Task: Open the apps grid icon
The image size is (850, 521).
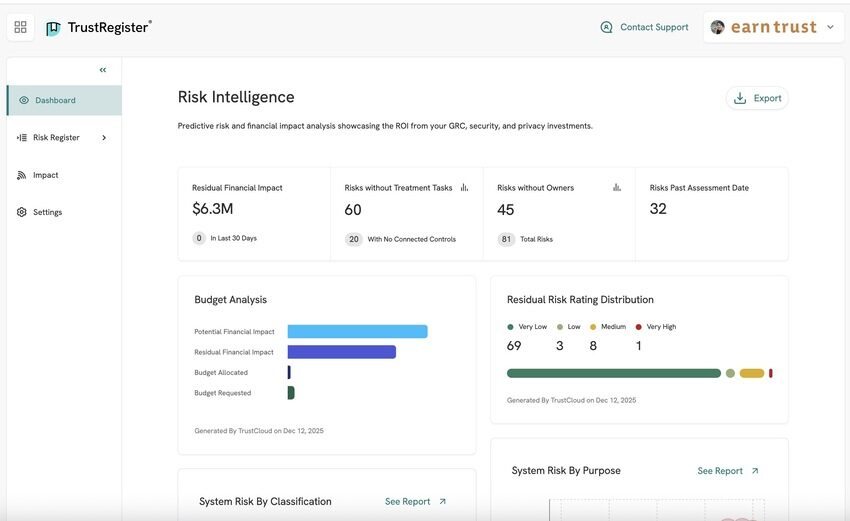Action: tap(21, 27)
